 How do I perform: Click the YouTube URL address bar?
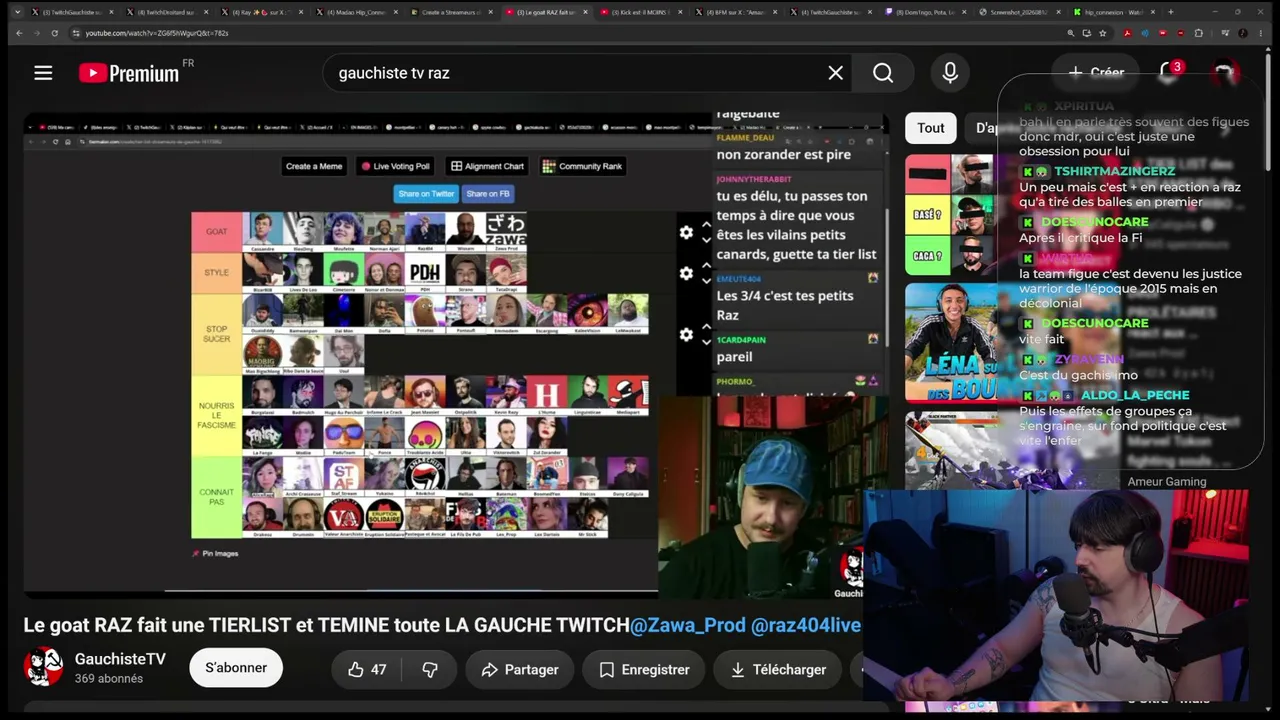pyautogui.click(x=560, y=33)
